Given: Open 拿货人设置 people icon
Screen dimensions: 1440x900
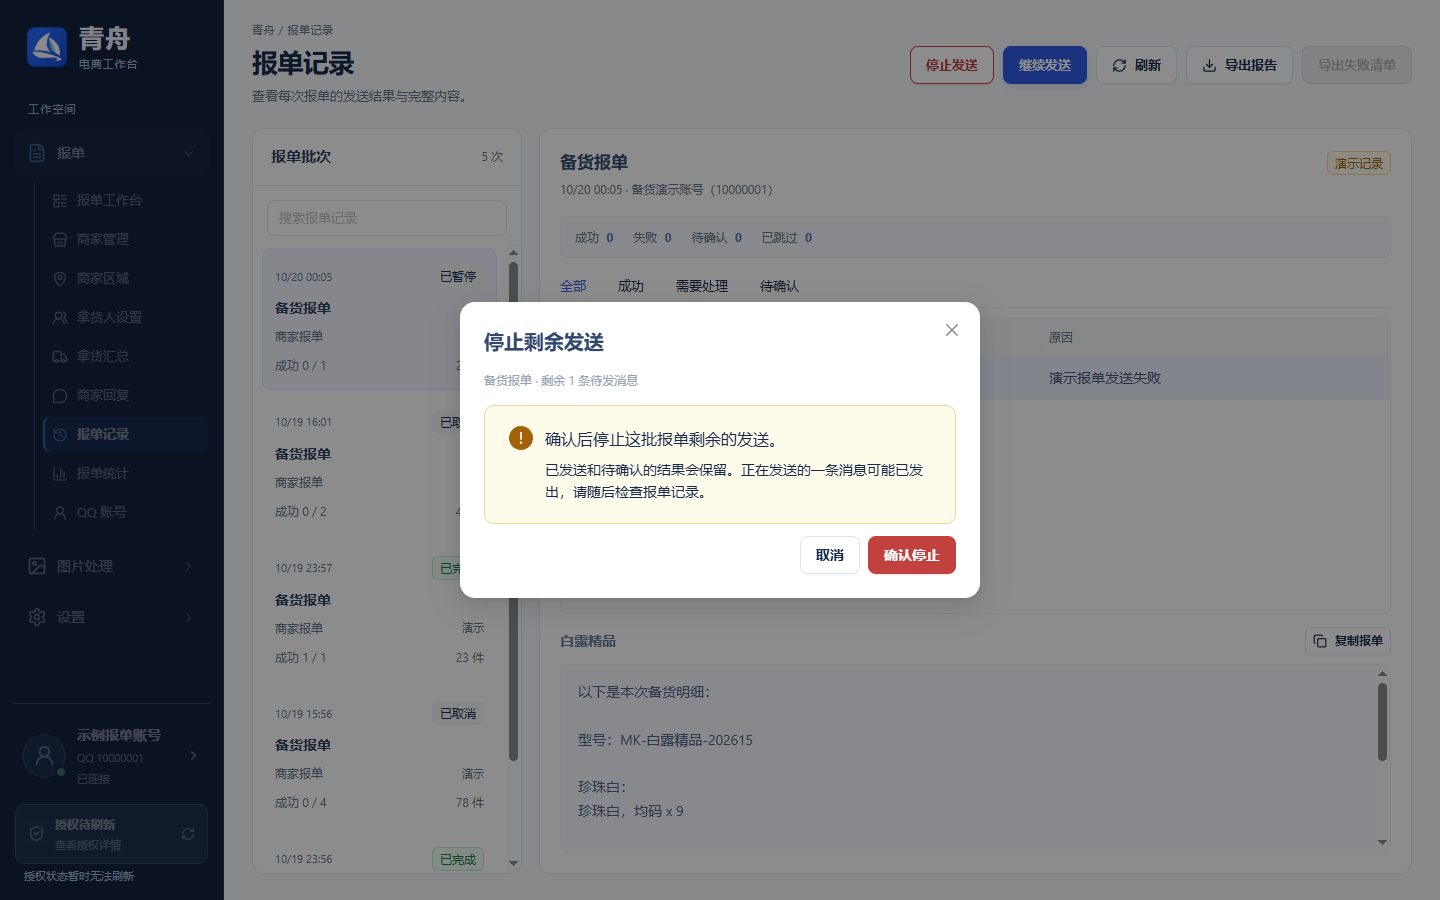Looking at the screenshot, I should 60,318.
